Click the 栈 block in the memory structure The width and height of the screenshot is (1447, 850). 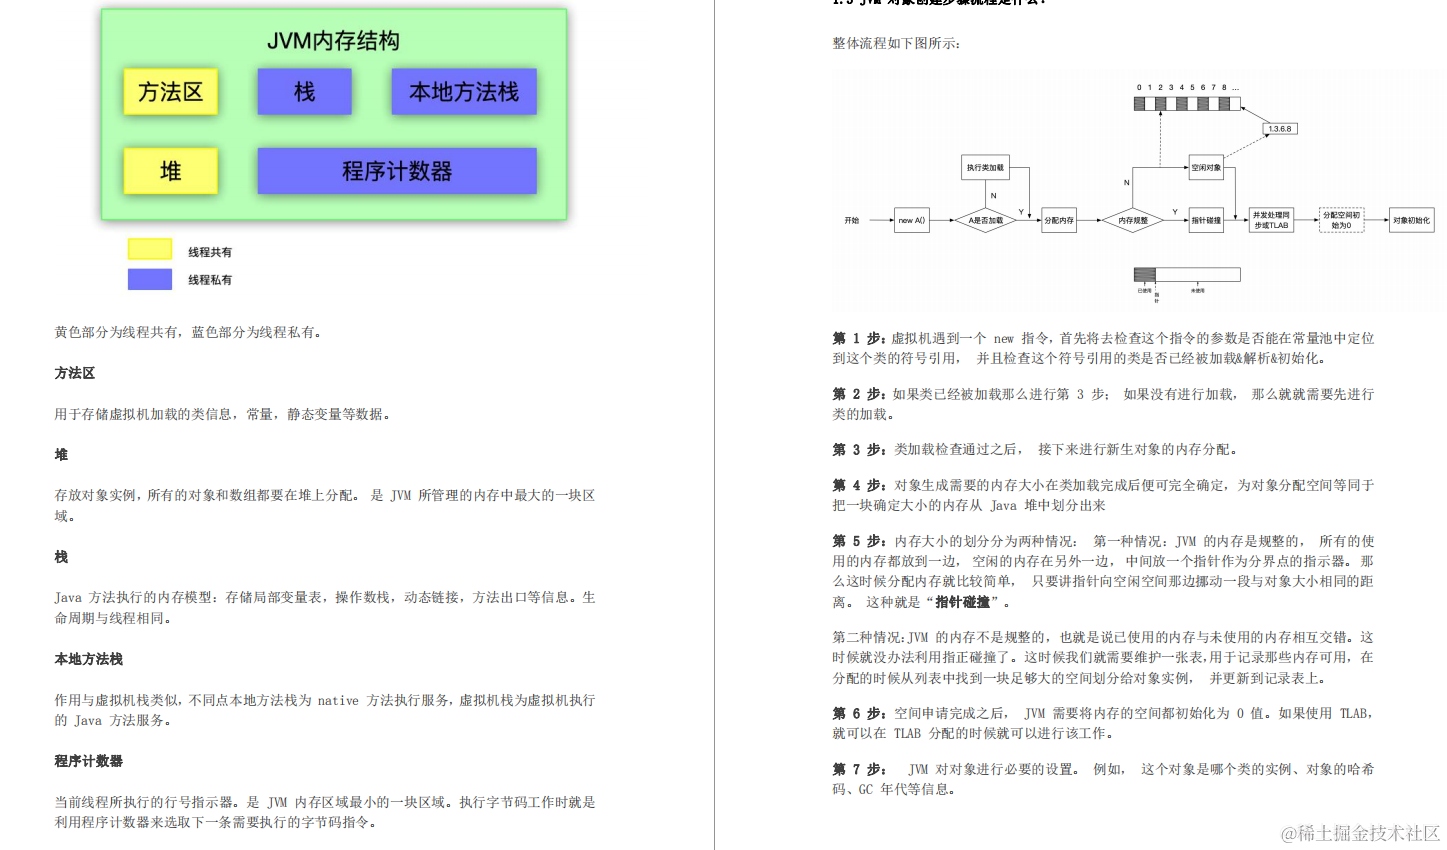304,91
